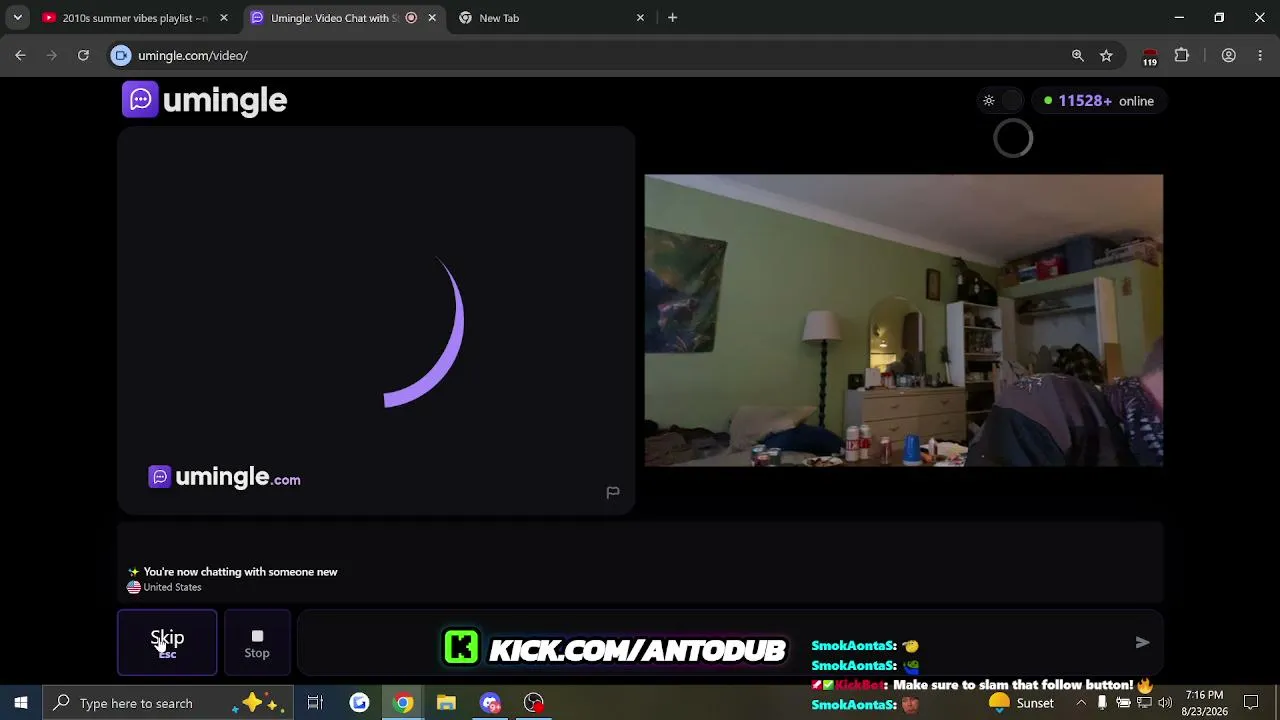Screen dimensions: 1280x720
Task: Switch to the New Tab tab
Action: (551, 18)
